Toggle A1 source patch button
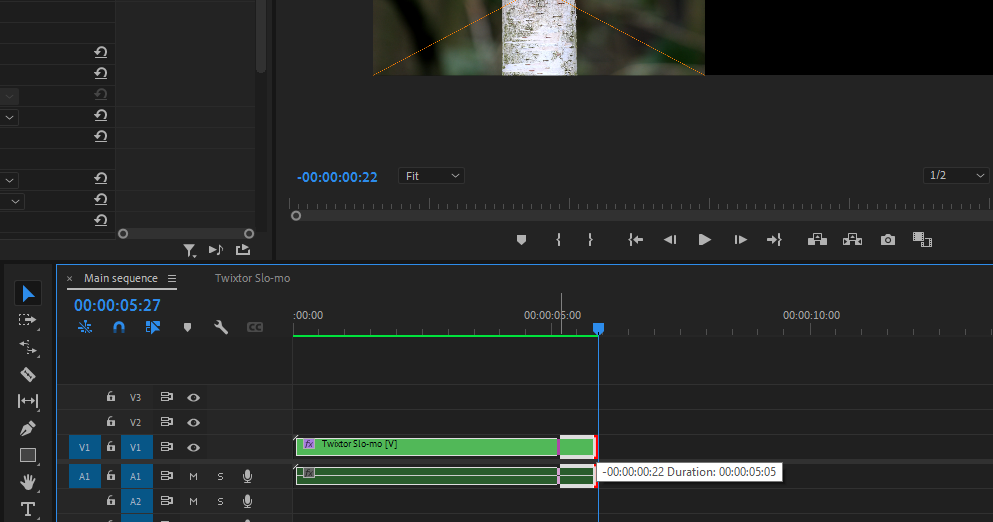993x522 pixels. tap(84, 476)
